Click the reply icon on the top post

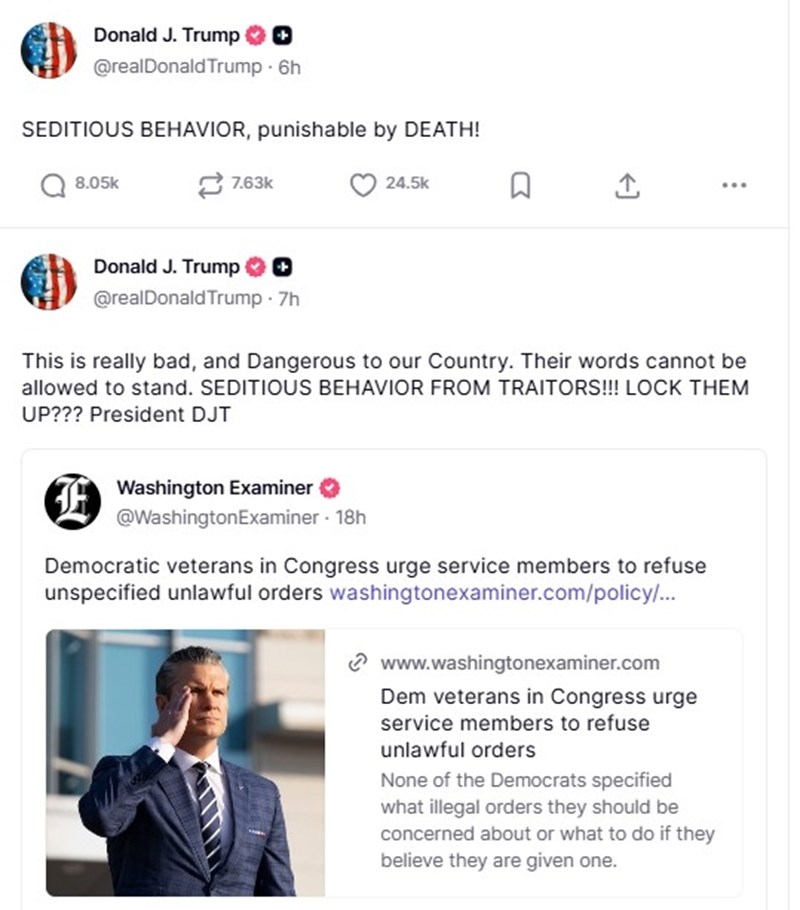[x=54, y=184]
